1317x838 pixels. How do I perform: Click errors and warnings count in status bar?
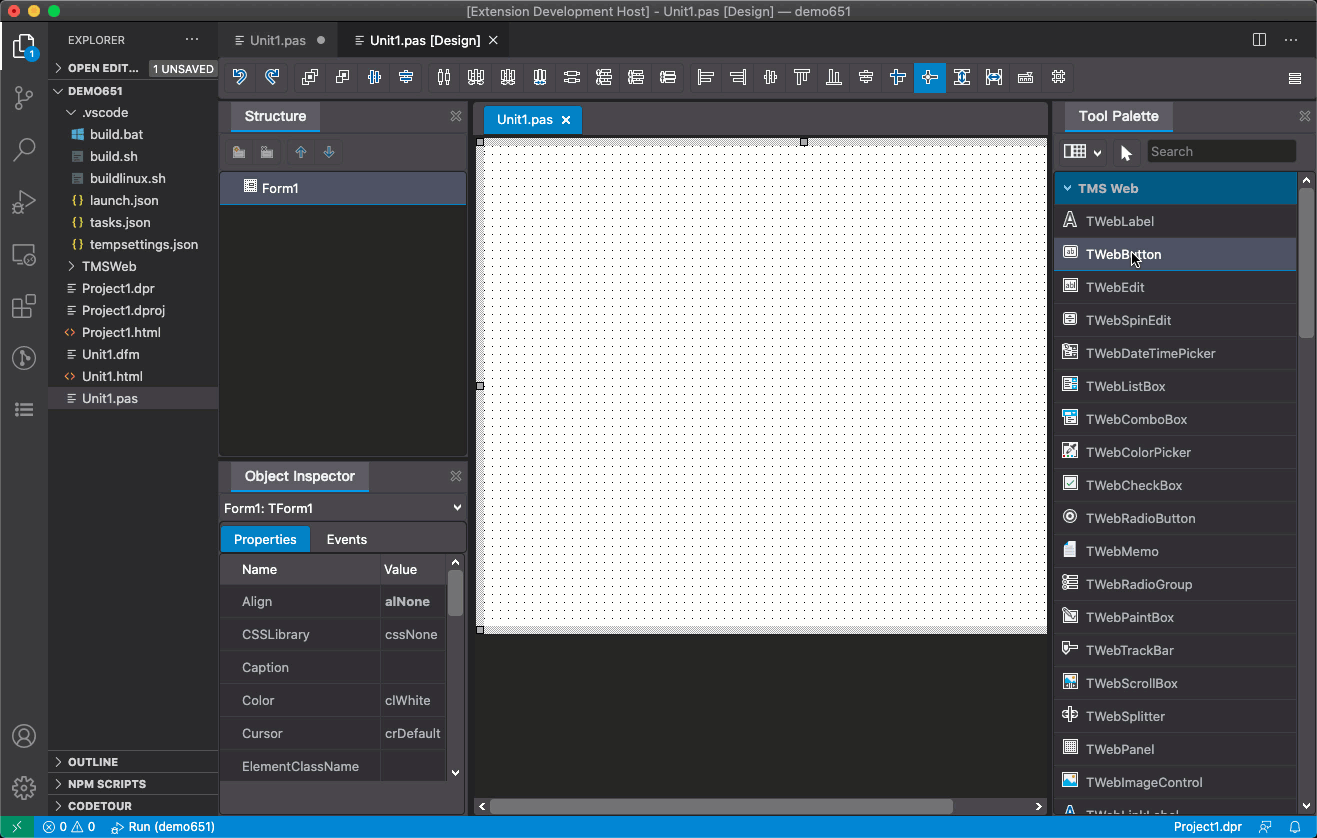(x=69, y=827)
